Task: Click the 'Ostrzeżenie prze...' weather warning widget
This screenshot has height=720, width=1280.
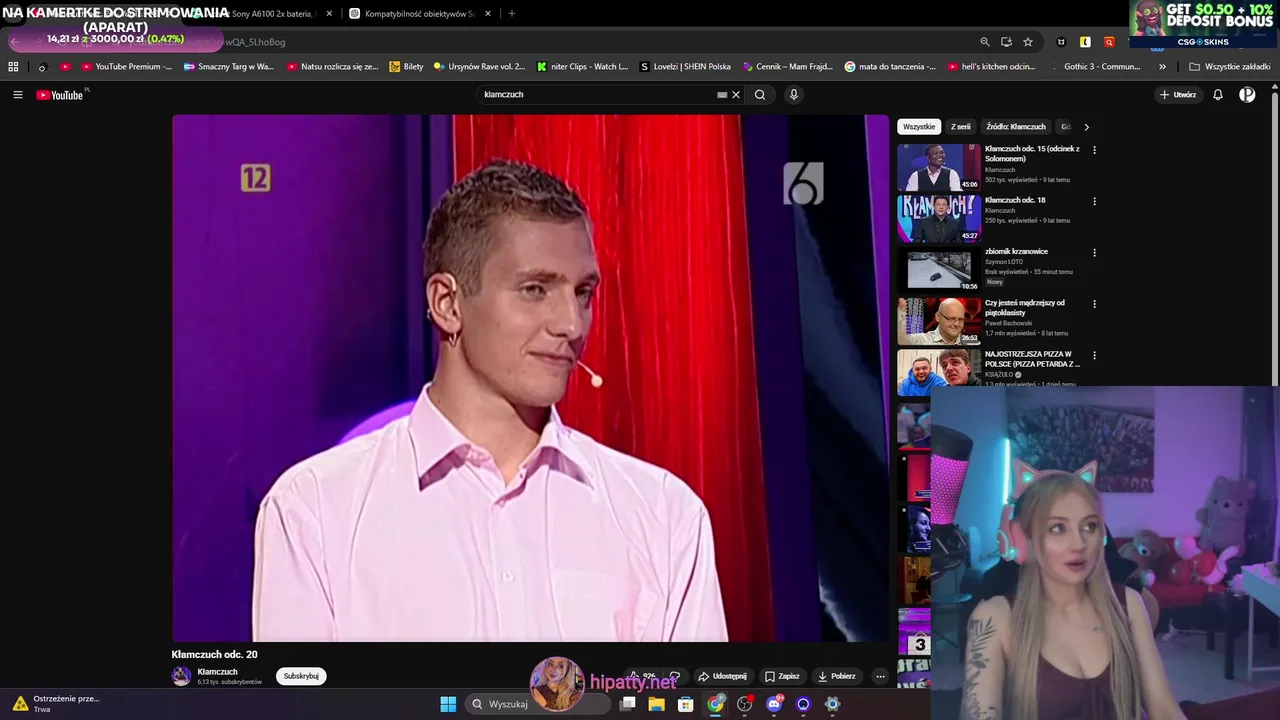Action: point(55,704)
